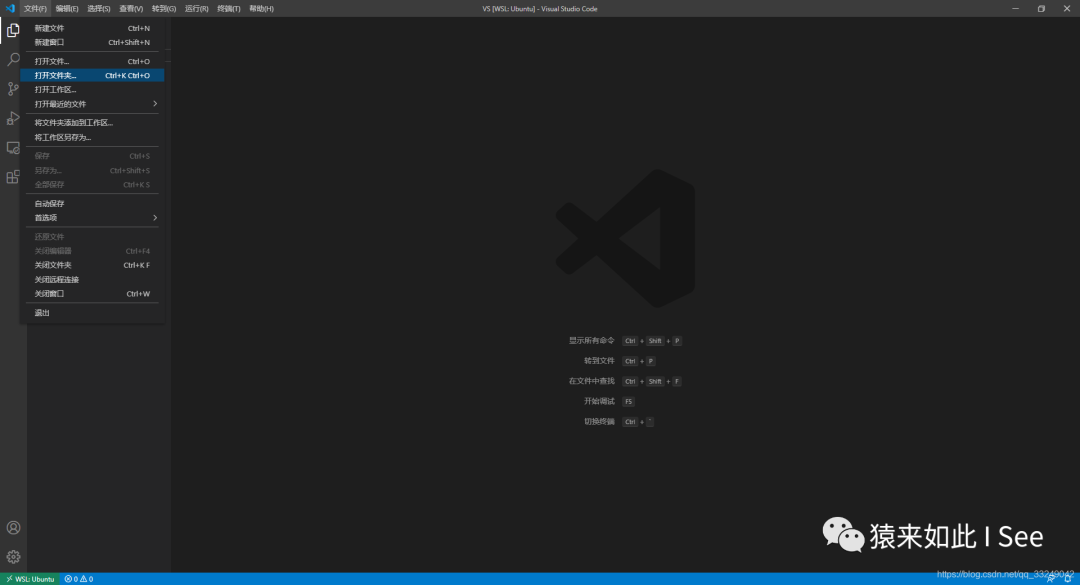
Task: Click the 在文件中查找 hint text
Action: [591, 381]
